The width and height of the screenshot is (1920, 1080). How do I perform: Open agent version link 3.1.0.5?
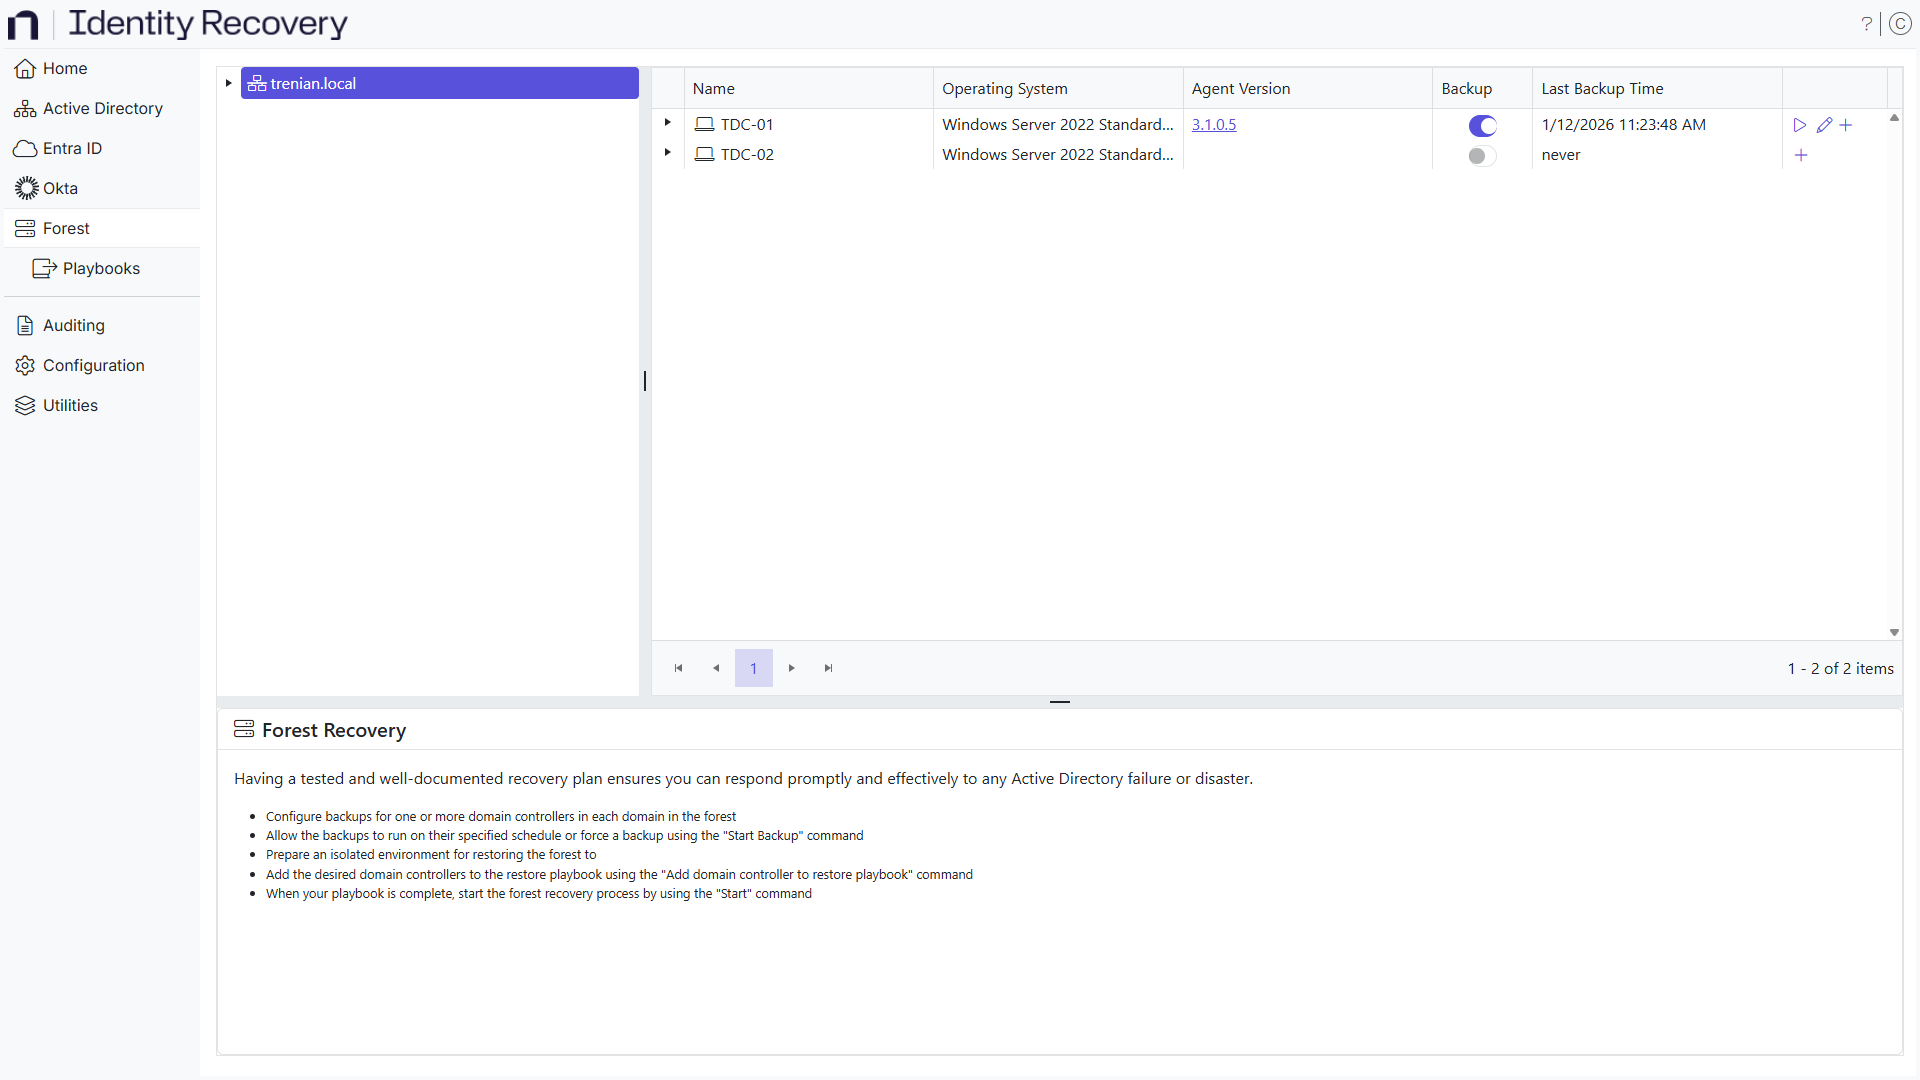click(1214, 124)
